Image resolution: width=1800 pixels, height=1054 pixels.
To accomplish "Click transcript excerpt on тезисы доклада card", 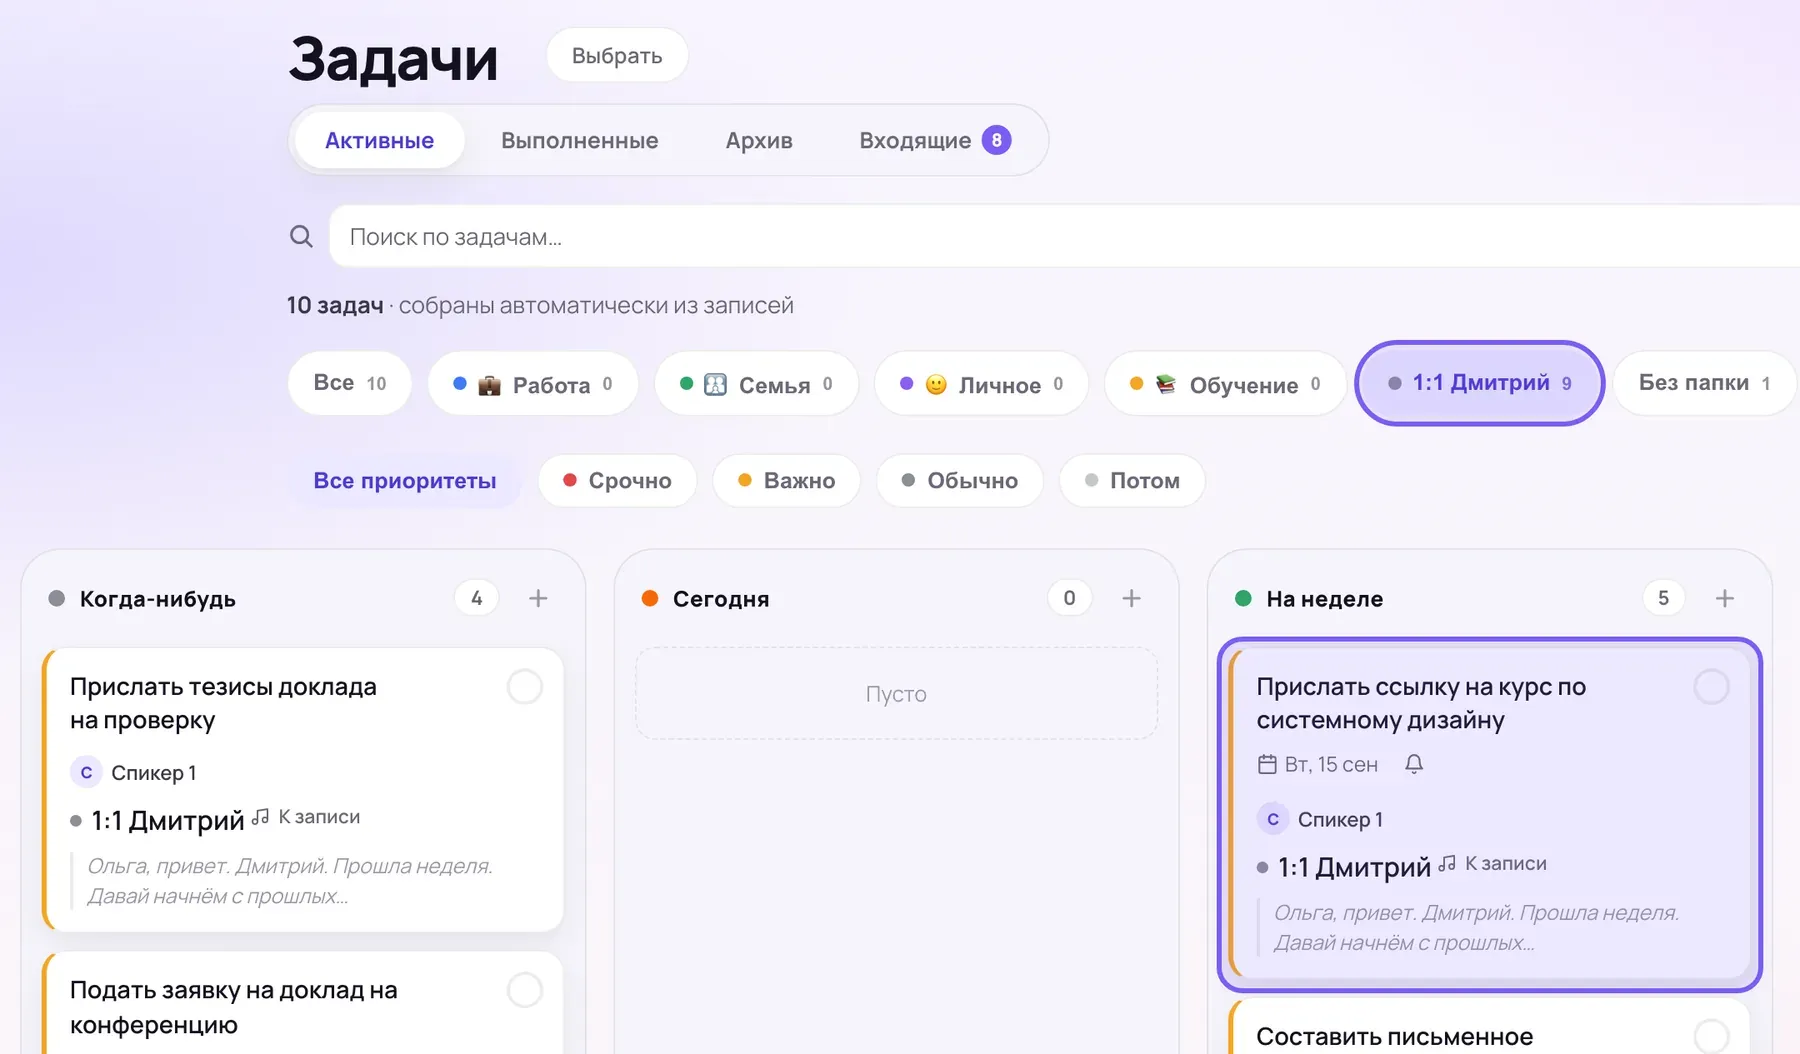I will coord(290,881).
